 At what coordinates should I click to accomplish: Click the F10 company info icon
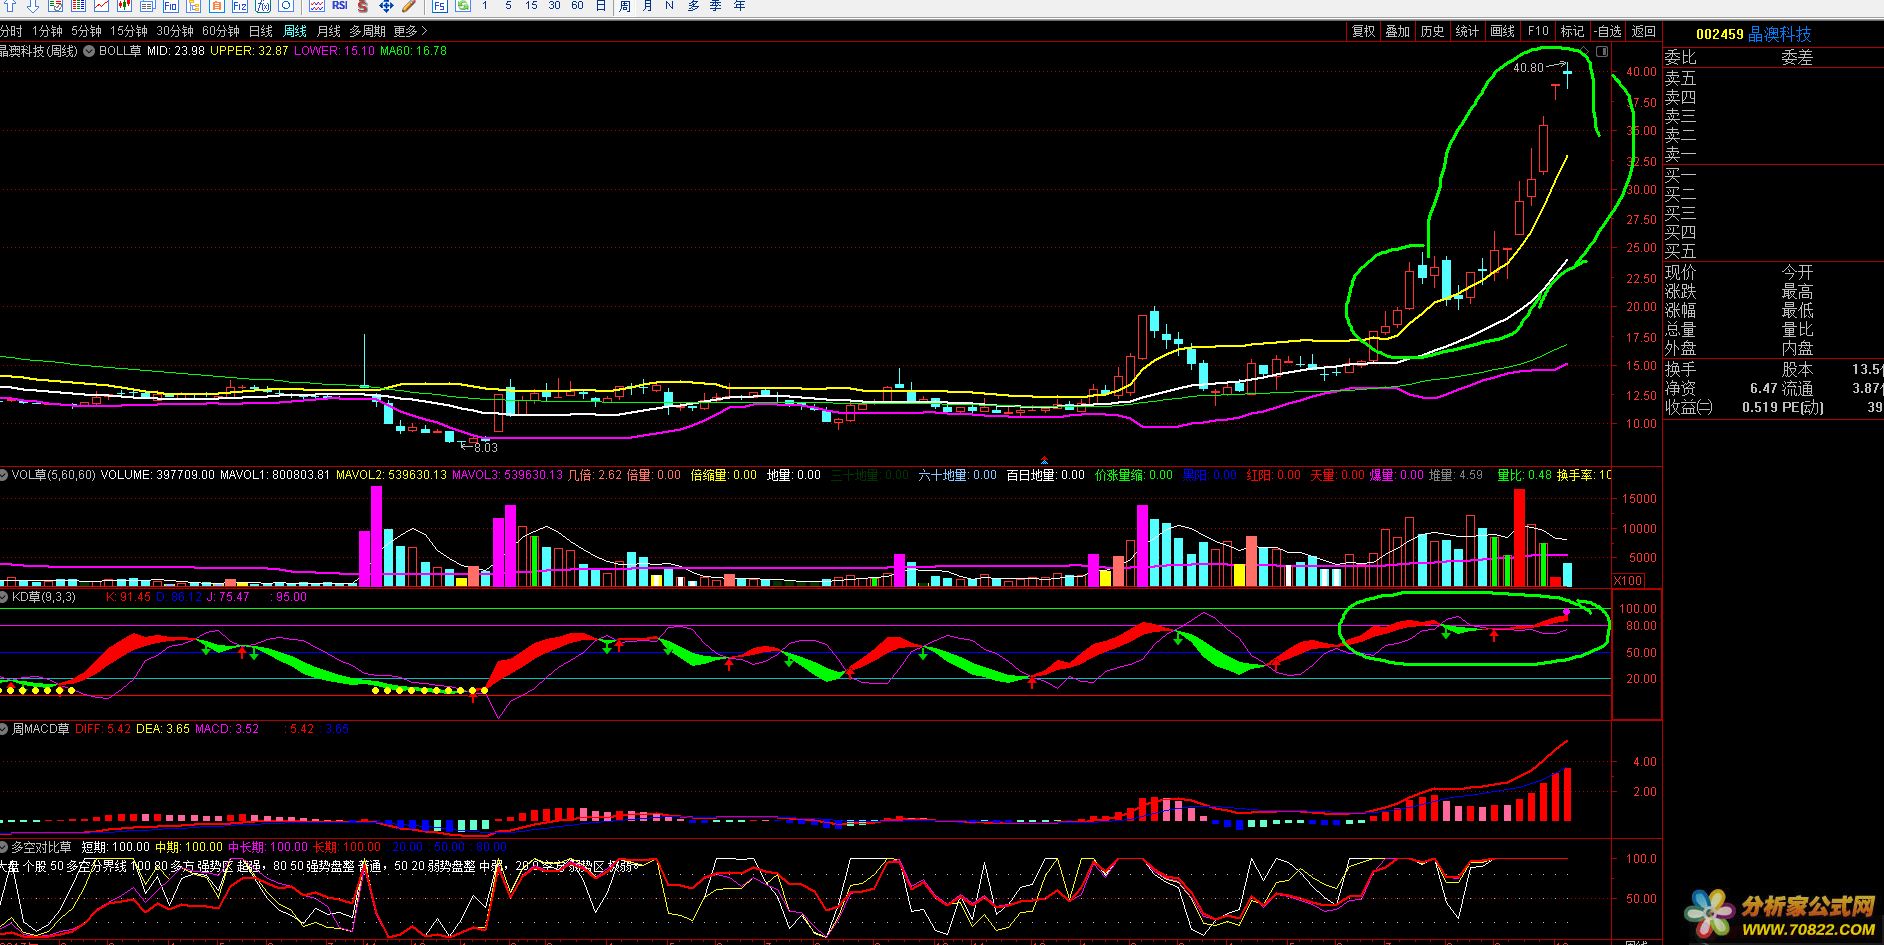tap(170, 6)
